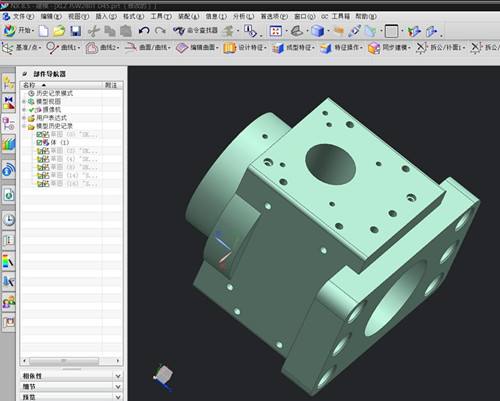The image size is (500, 401).
Task: Select the shaded blue cube rendering icon
Action: coord(317,31)
